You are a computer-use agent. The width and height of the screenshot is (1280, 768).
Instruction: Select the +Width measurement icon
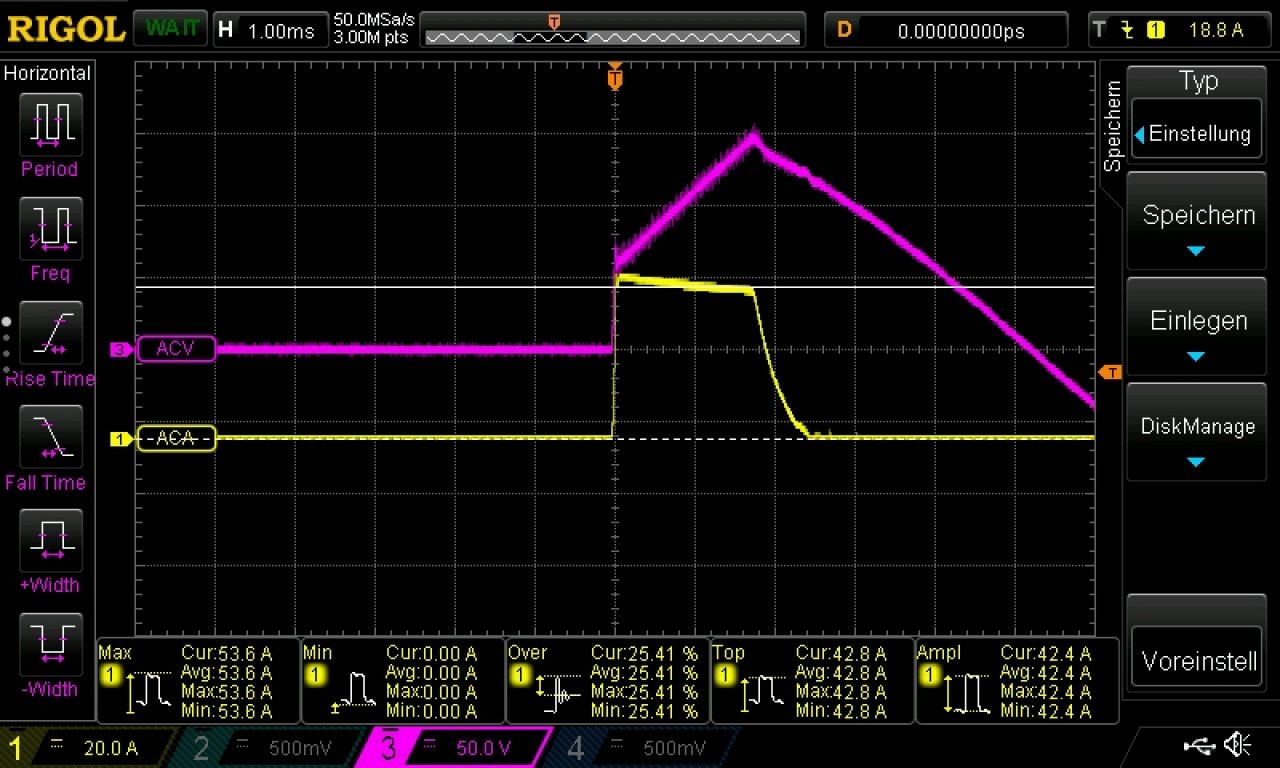(50, 541)
